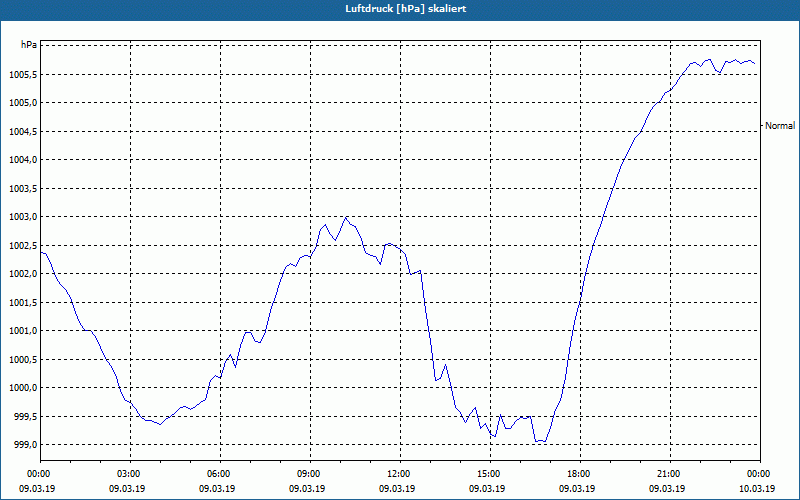This screenshot has height=500, width=800.
Task: Click the y-axis value 1002,0
Action: (x=22, y=274)
